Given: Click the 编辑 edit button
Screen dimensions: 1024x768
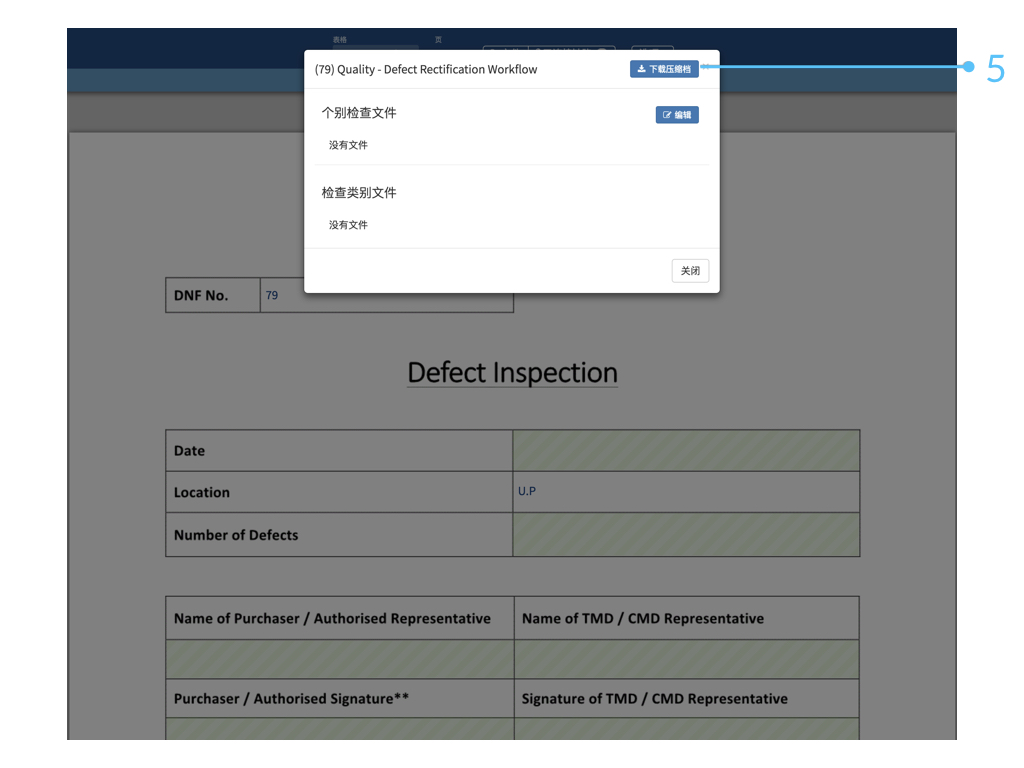Looking at the screenshot, I should coord(677,115).
